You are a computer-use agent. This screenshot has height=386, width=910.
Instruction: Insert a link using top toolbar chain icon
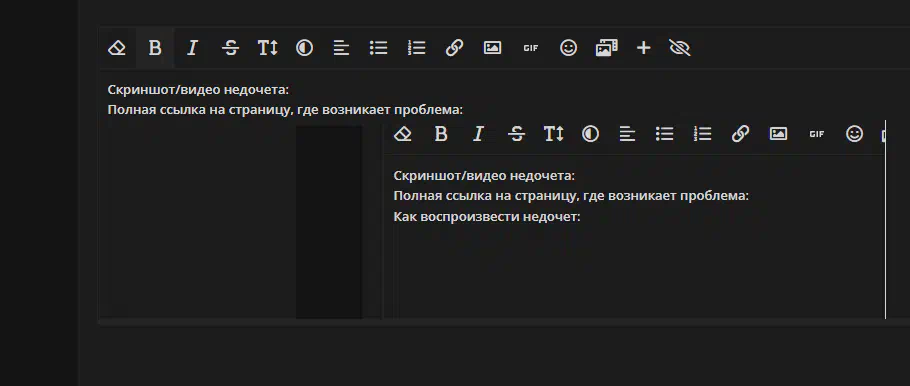point(454,48)
